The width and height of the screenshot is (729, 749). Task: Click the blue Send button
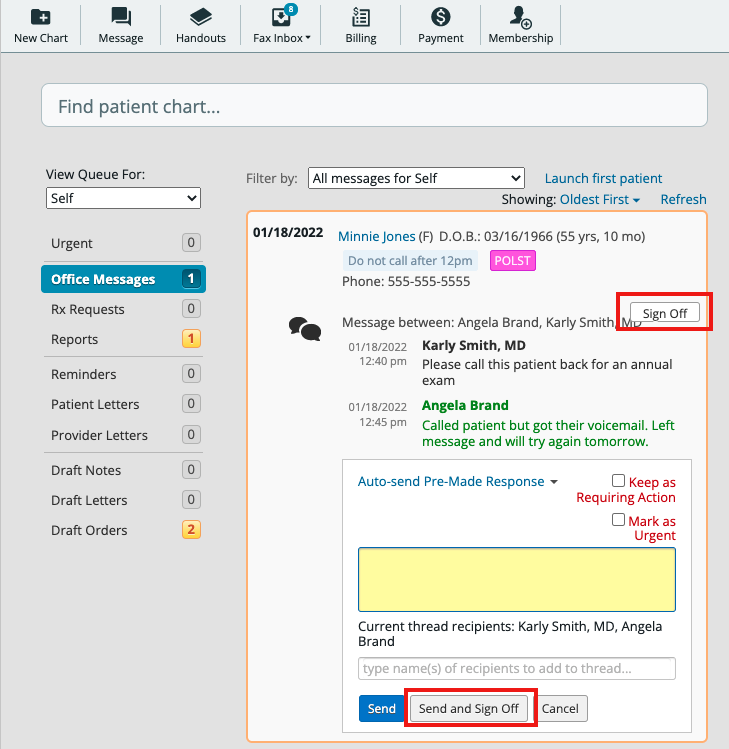click(381, 708)
